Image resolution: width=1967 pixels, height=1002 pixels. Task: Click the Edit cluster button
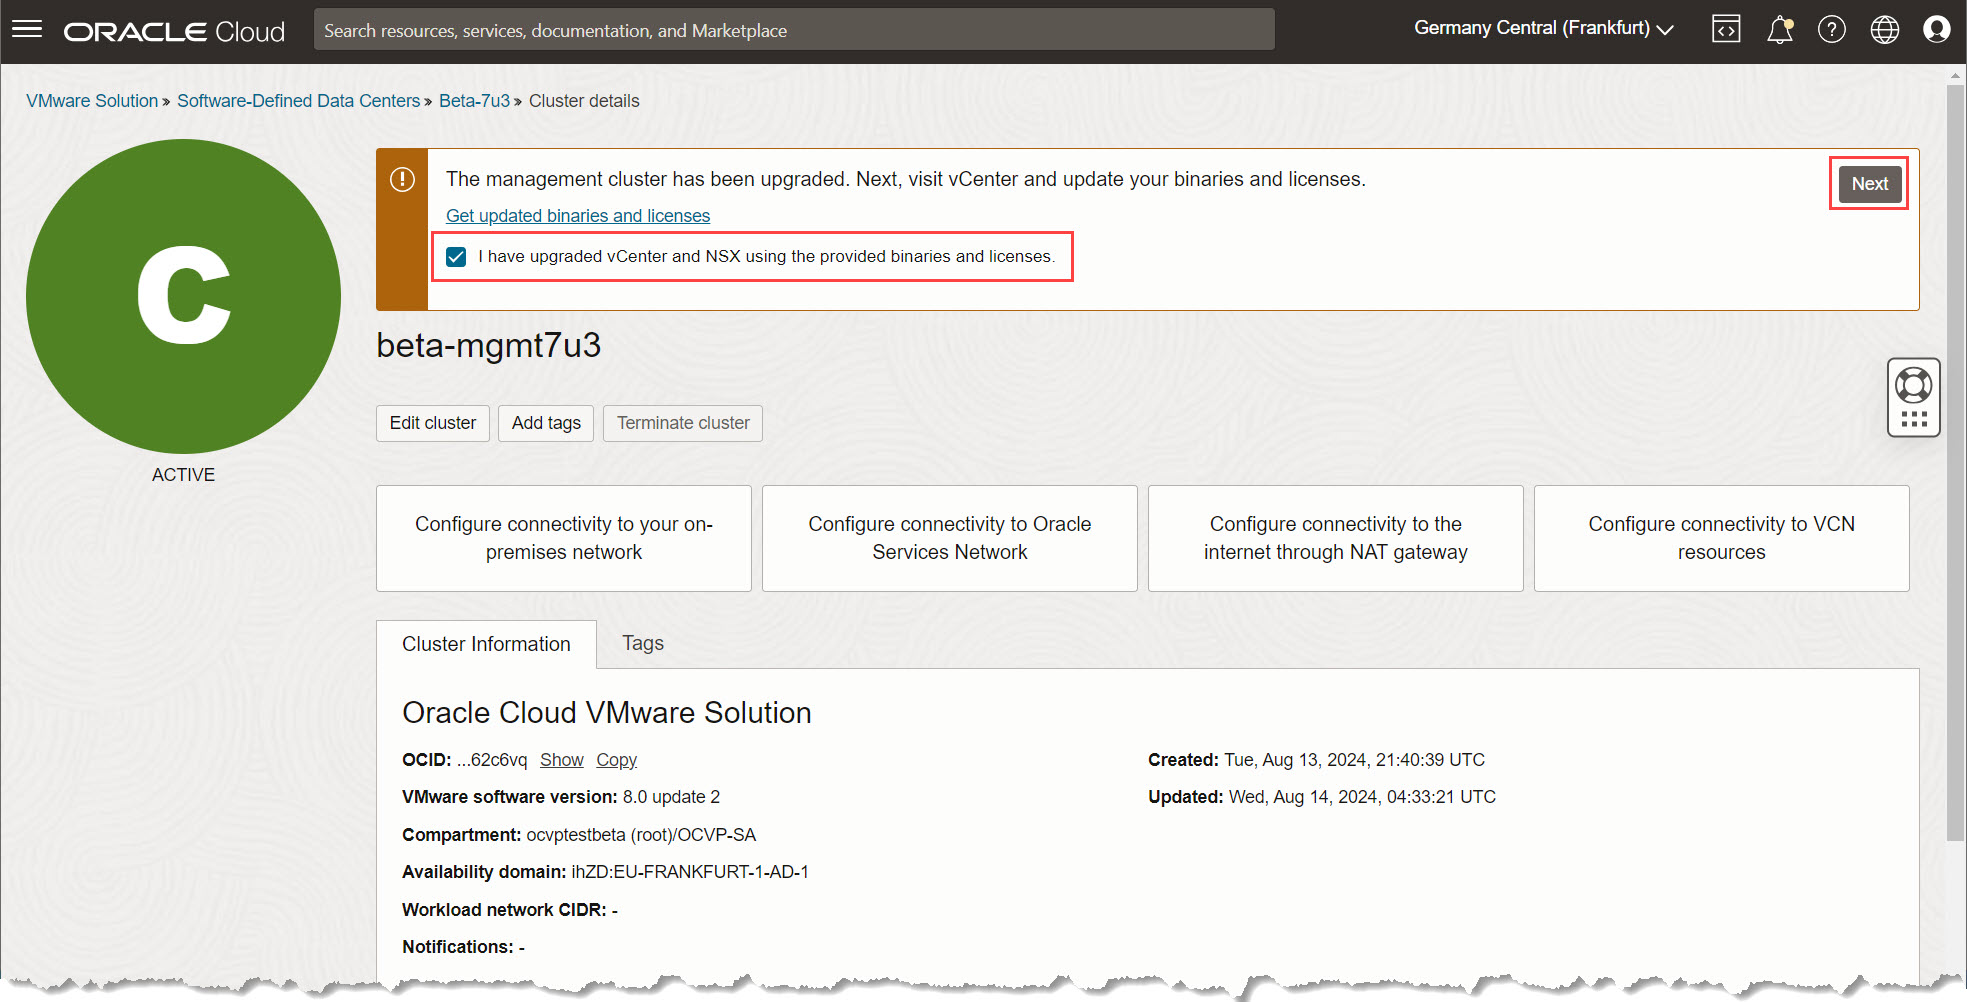(x=433, y=423)
